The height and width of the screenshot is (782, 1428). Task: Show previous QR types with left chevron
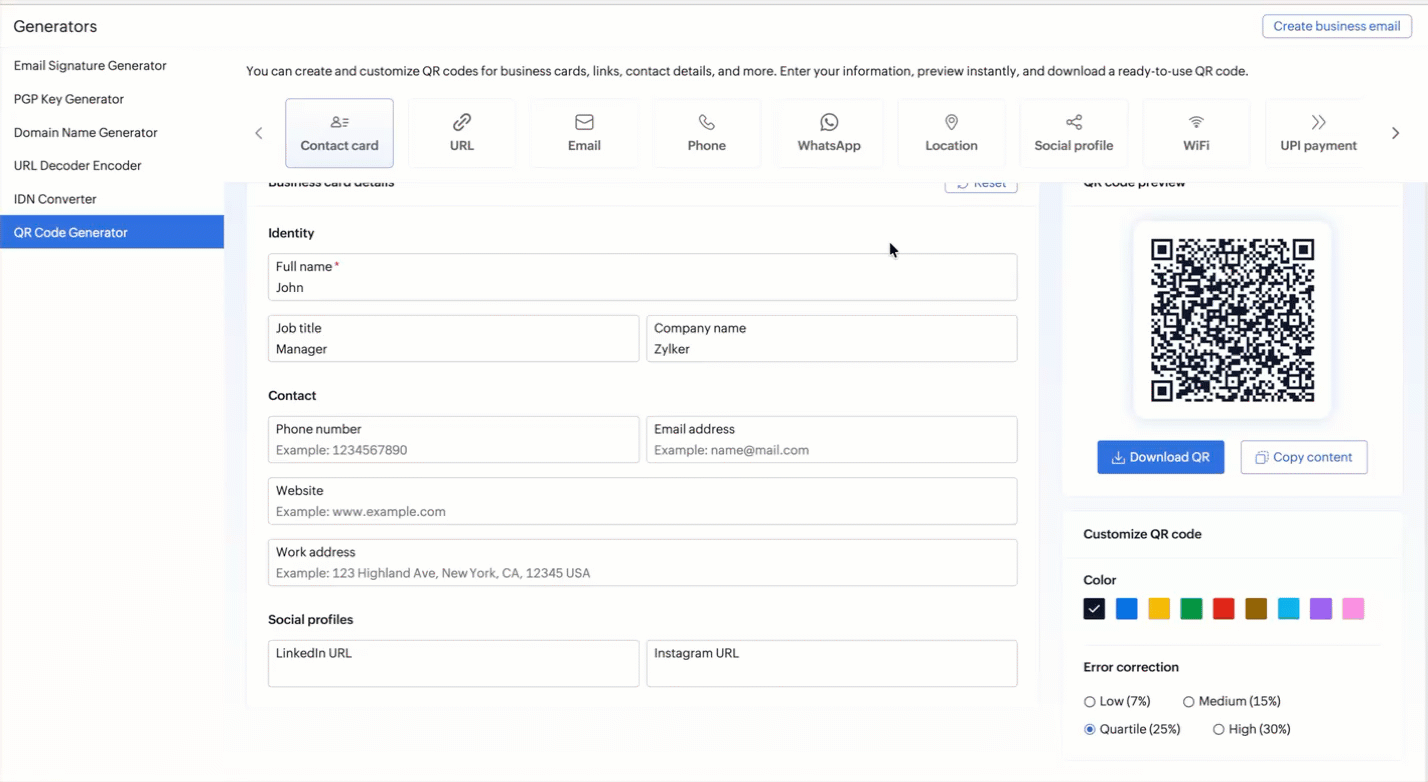coord(259,133)
